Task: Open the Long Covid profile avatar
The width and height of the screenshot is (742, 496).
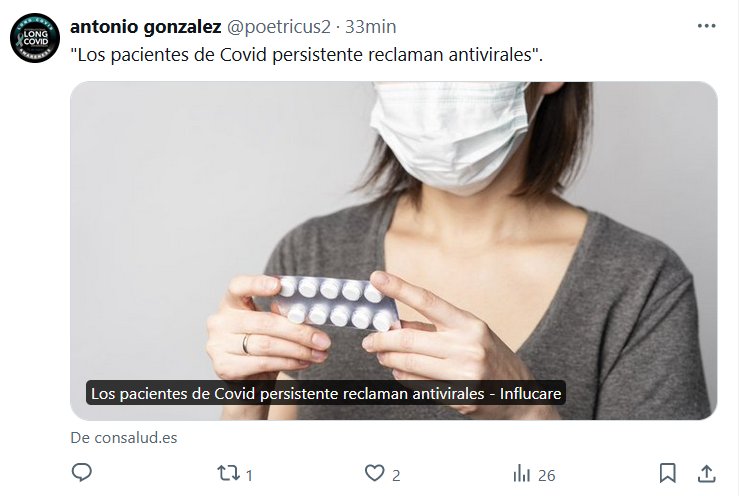Action: pos(35,38)
